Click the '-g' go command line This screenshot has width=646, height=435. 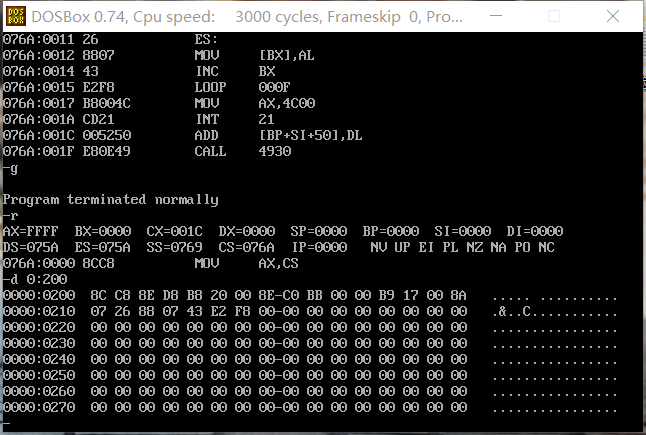pos(10,168)
